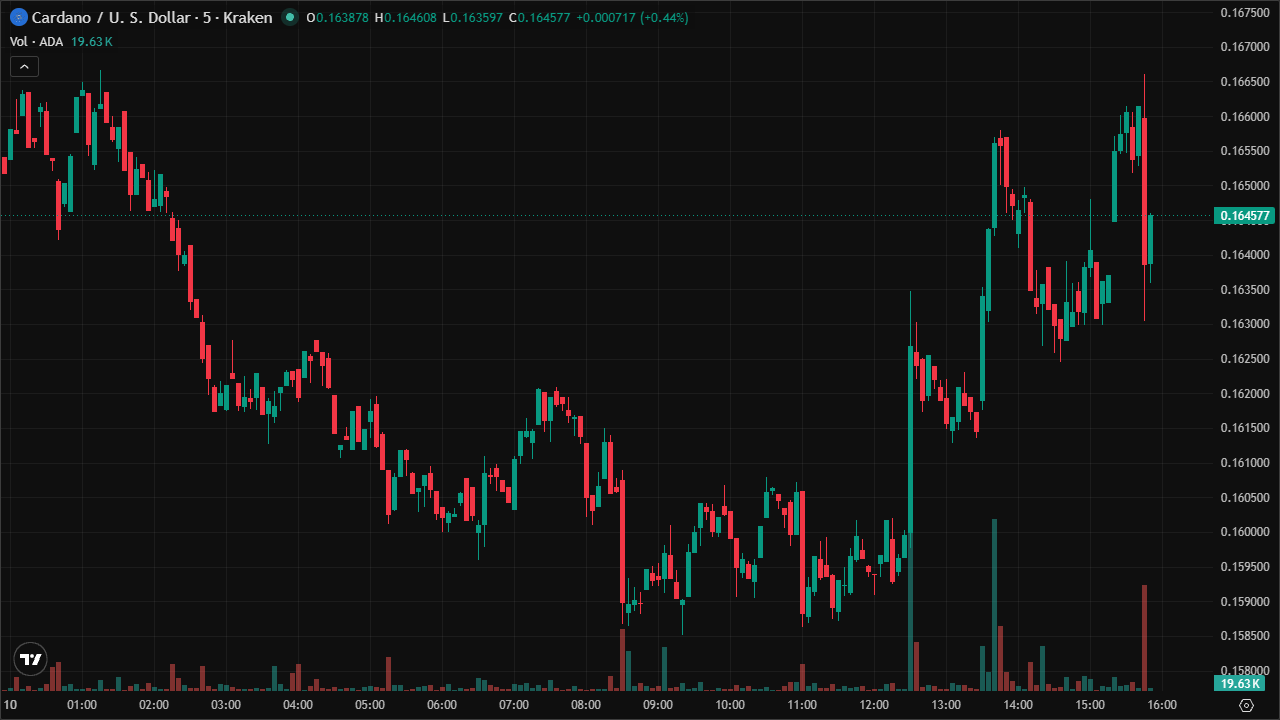Click the high value H0.164608
Screen dimensions: 1280x720
[x=406, y=18]
